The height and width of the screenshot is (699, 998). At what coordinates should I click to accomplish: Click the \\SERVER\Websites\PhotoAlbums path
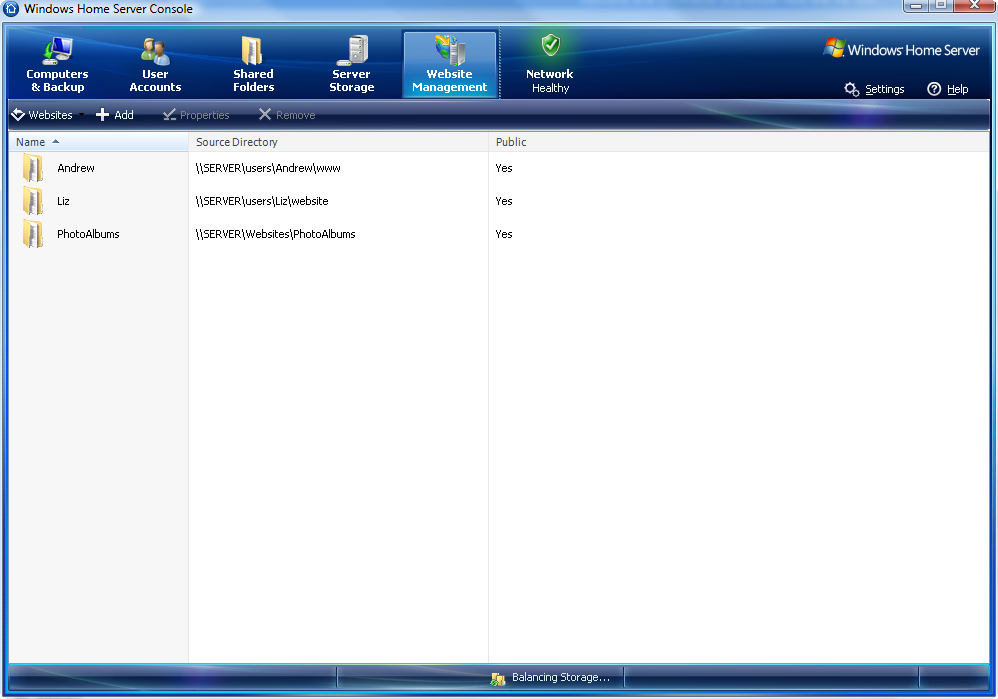click(275, 234)
